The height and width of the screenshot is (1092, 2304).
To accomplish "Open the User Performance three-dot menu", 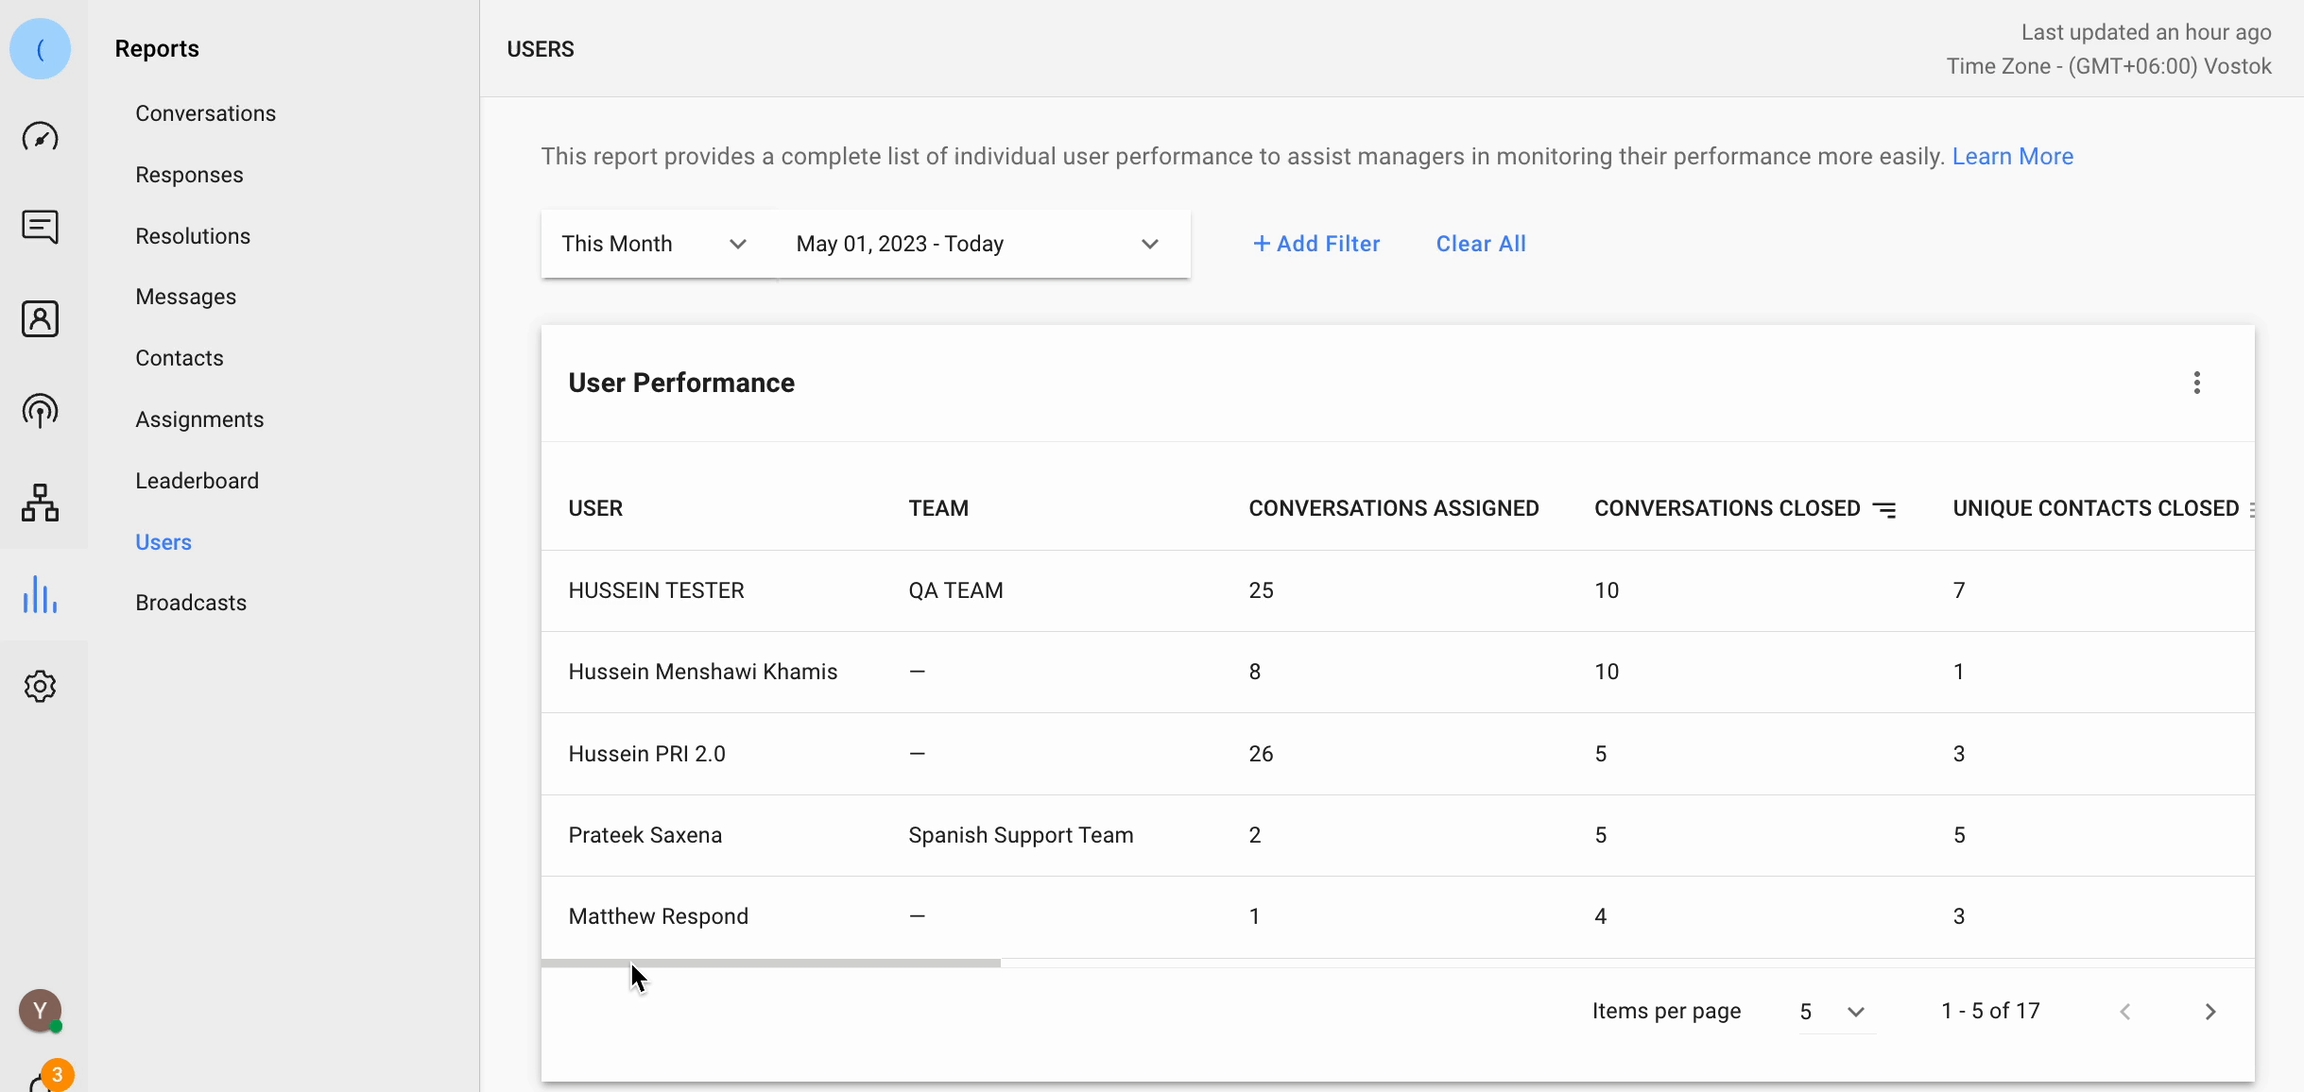I will [2197, 383].
